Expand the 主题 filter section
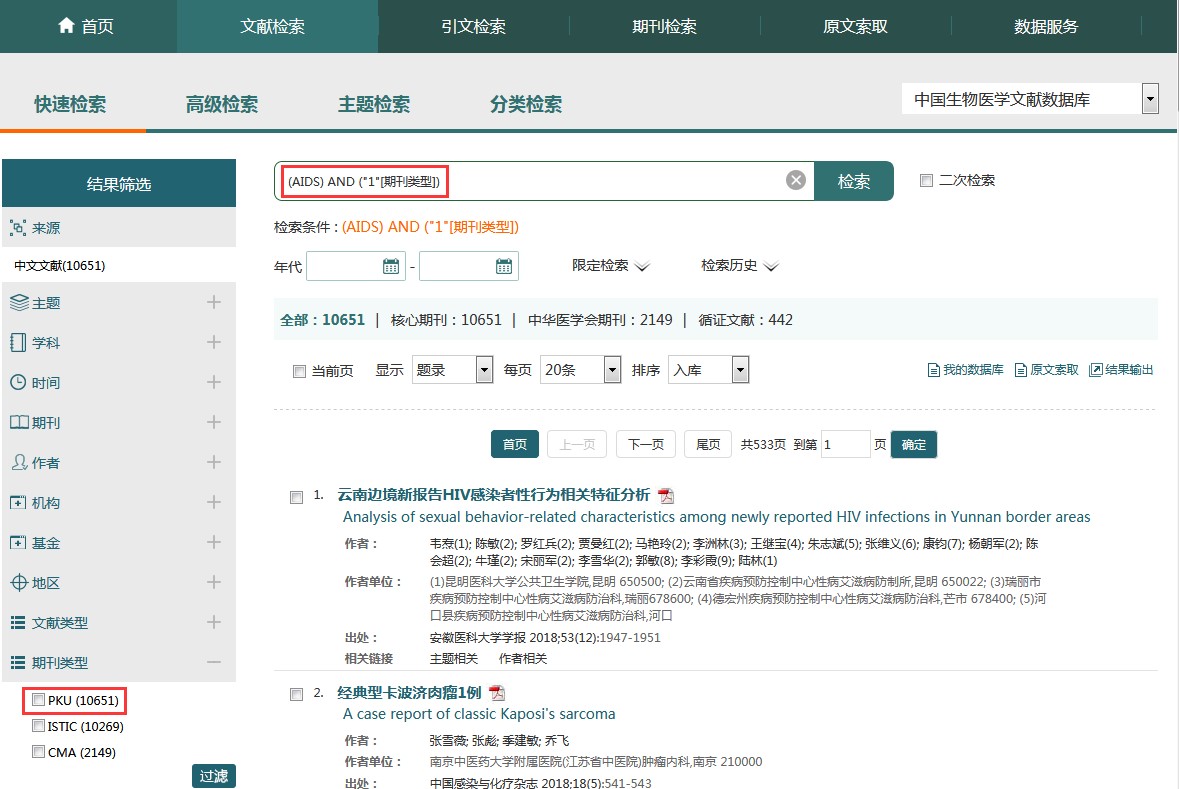 [213, 302]
